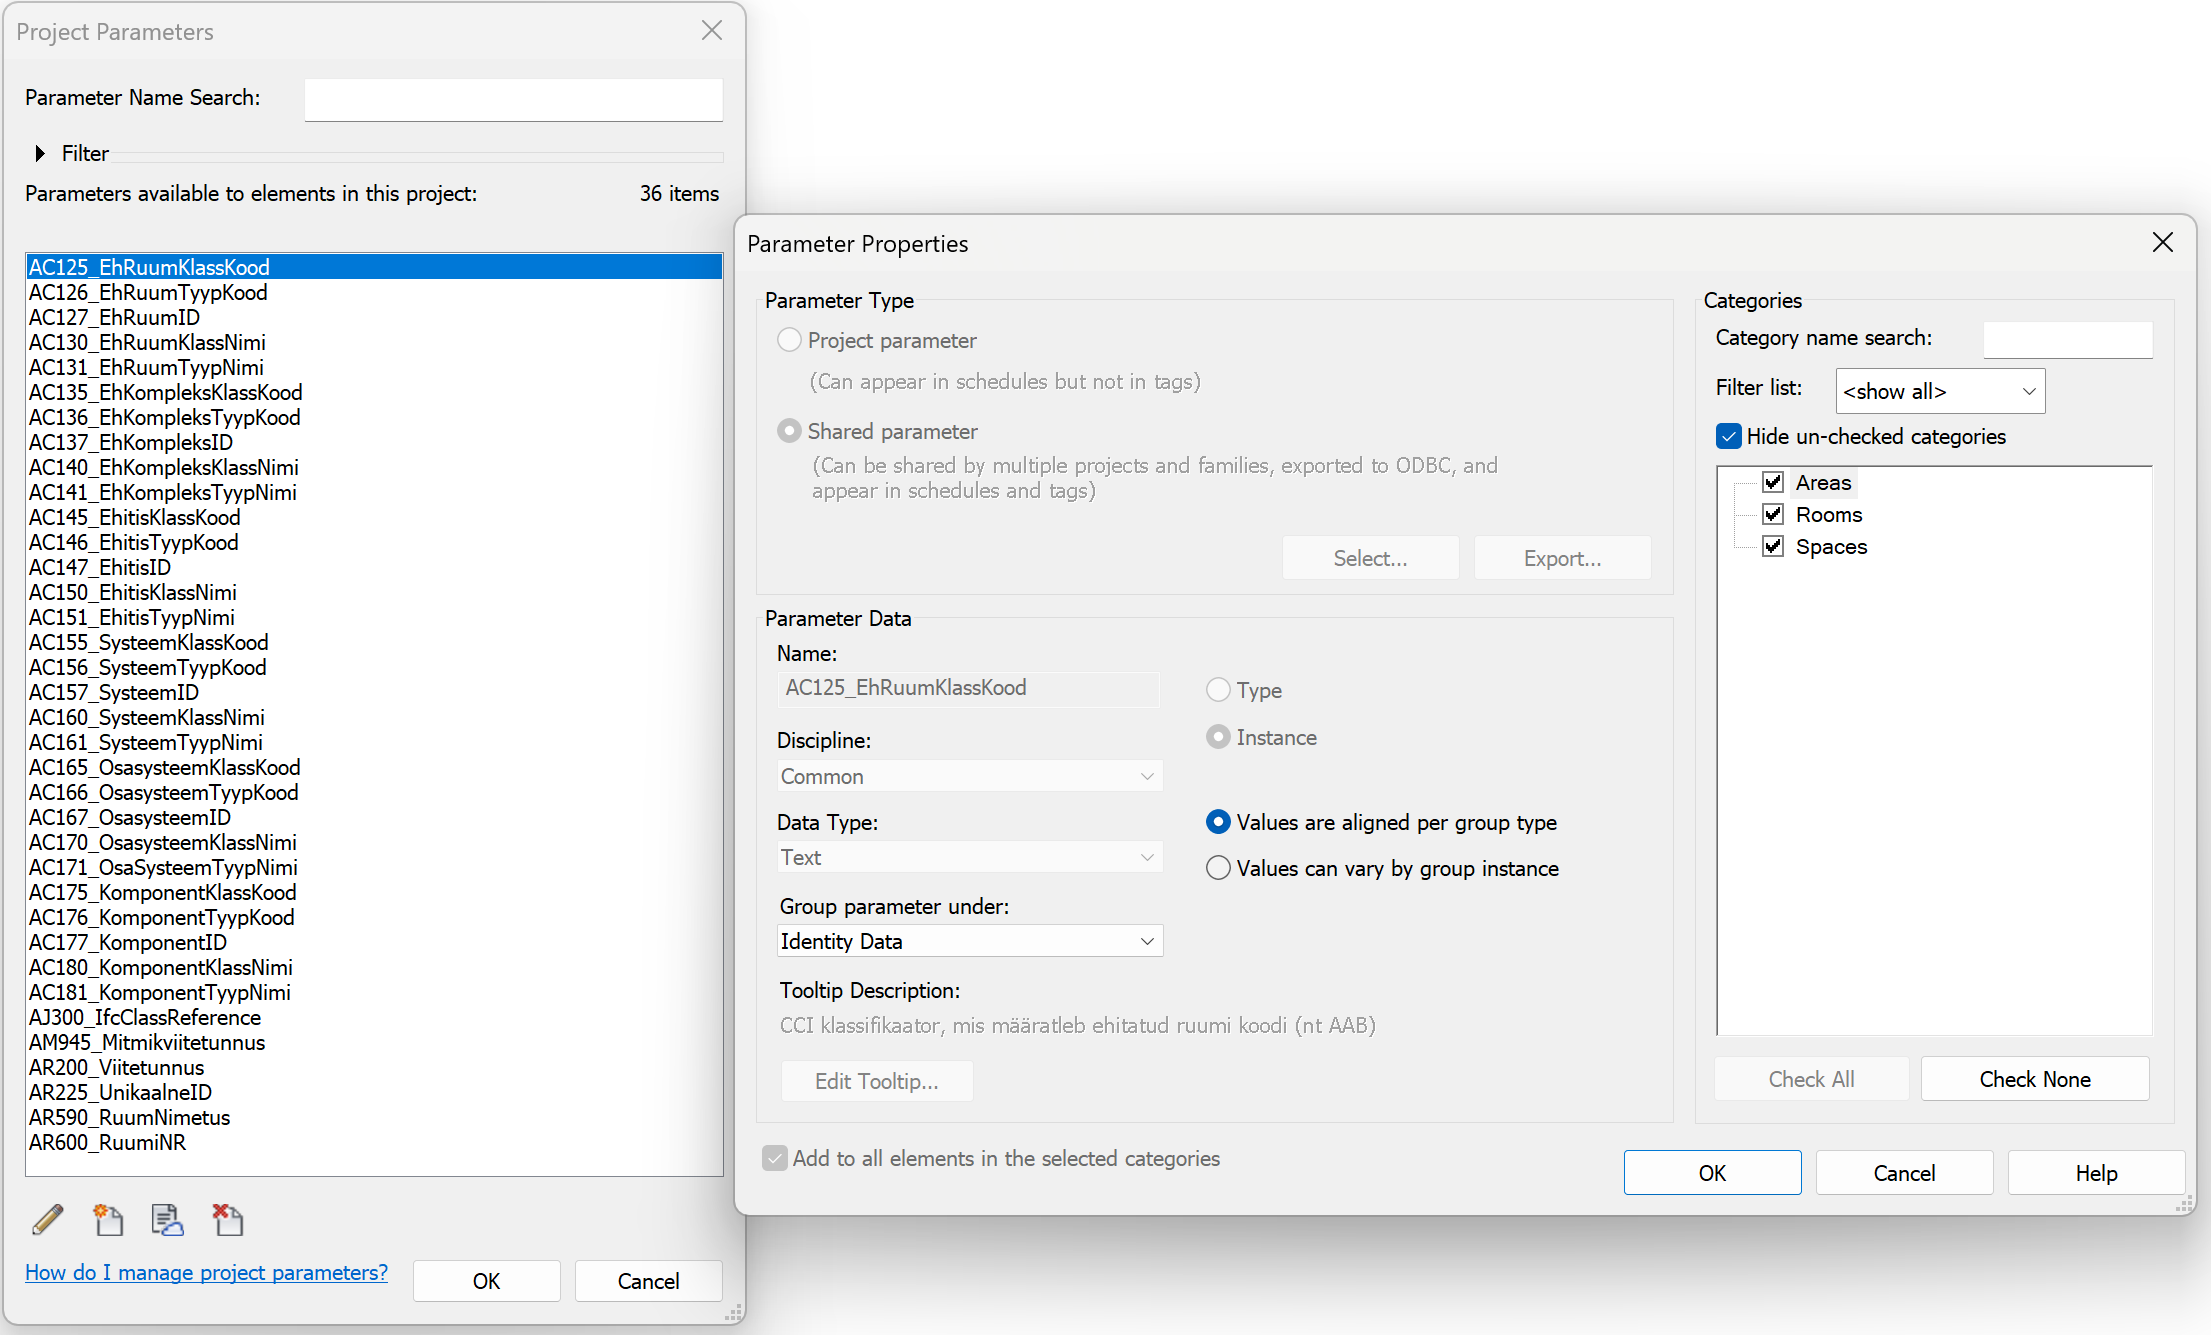Click the Modify parameter document icon
Screen dimensions: 2211x1335
click(x=167, y=1219)
